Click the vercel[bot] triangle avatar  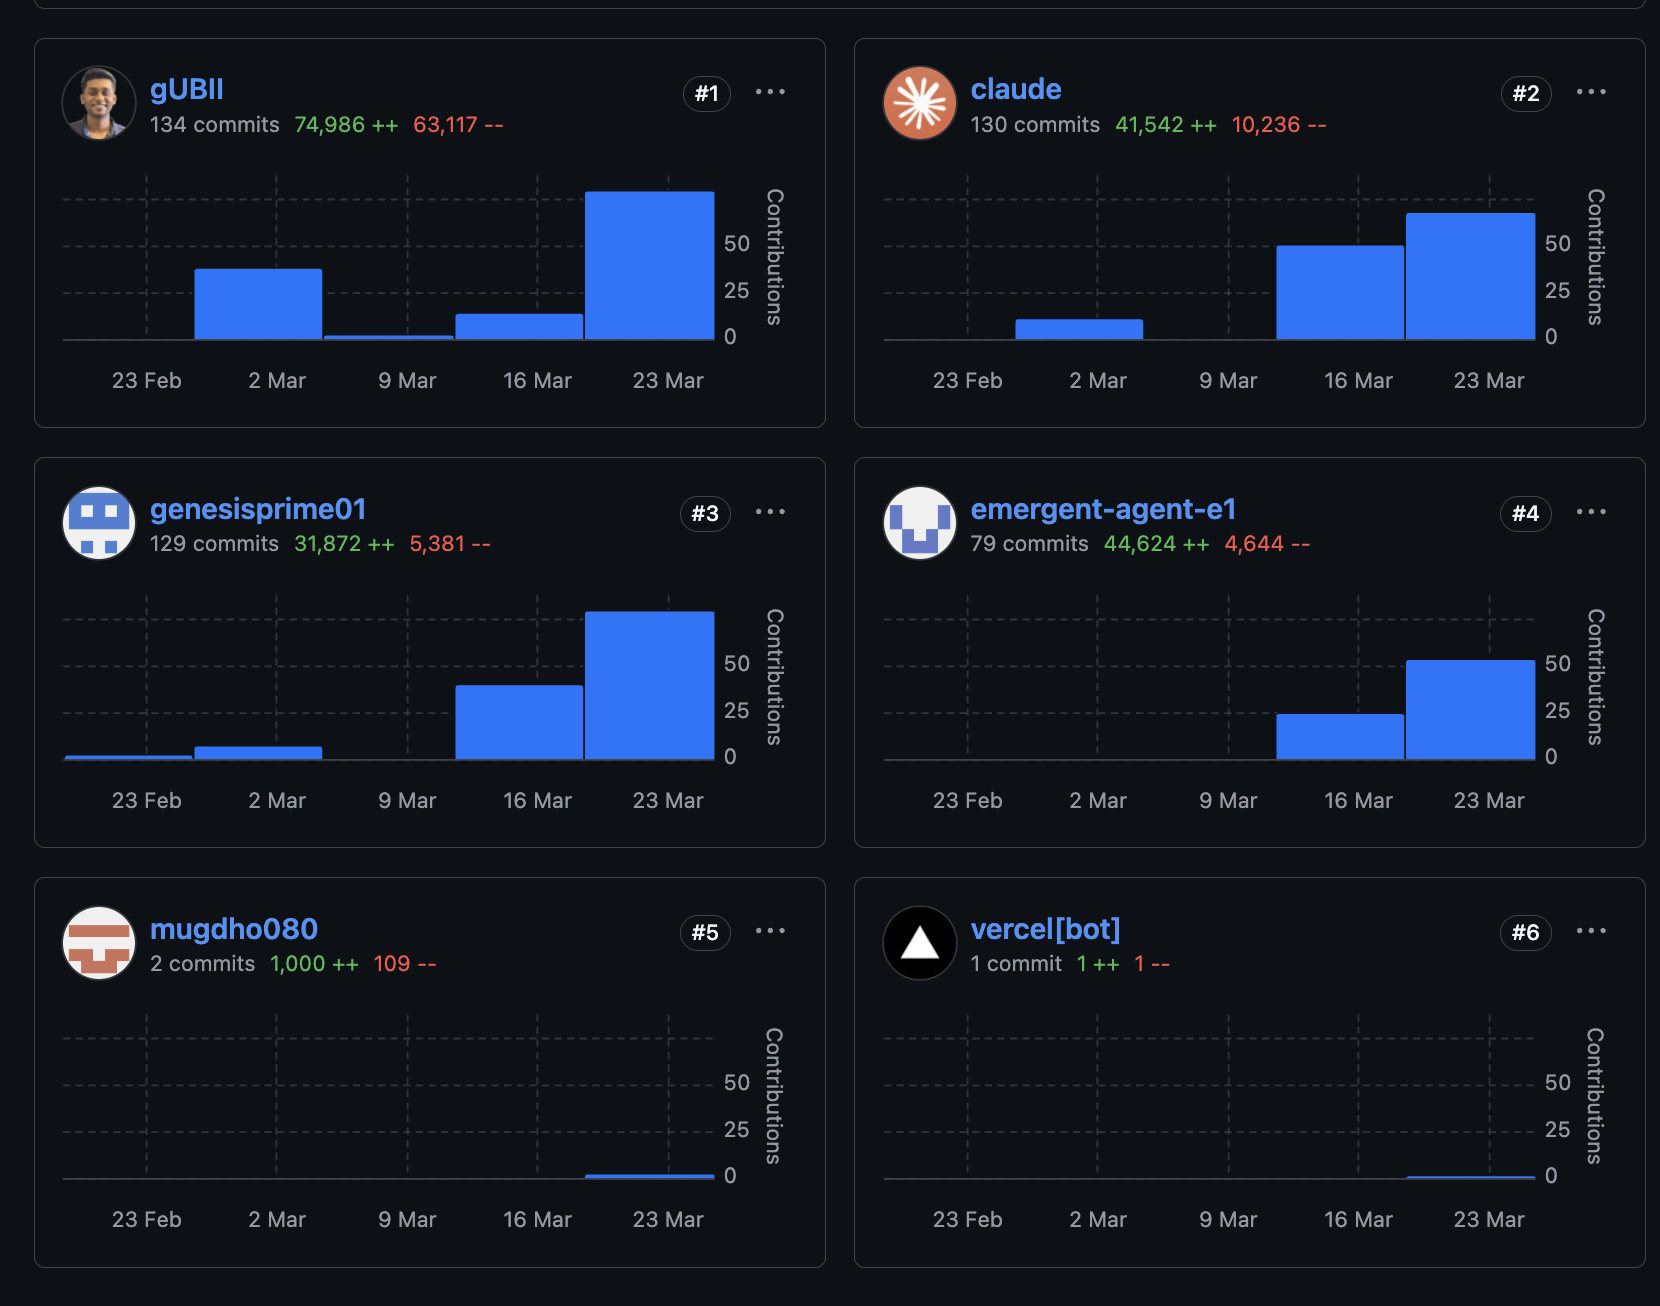click(919, 943)
